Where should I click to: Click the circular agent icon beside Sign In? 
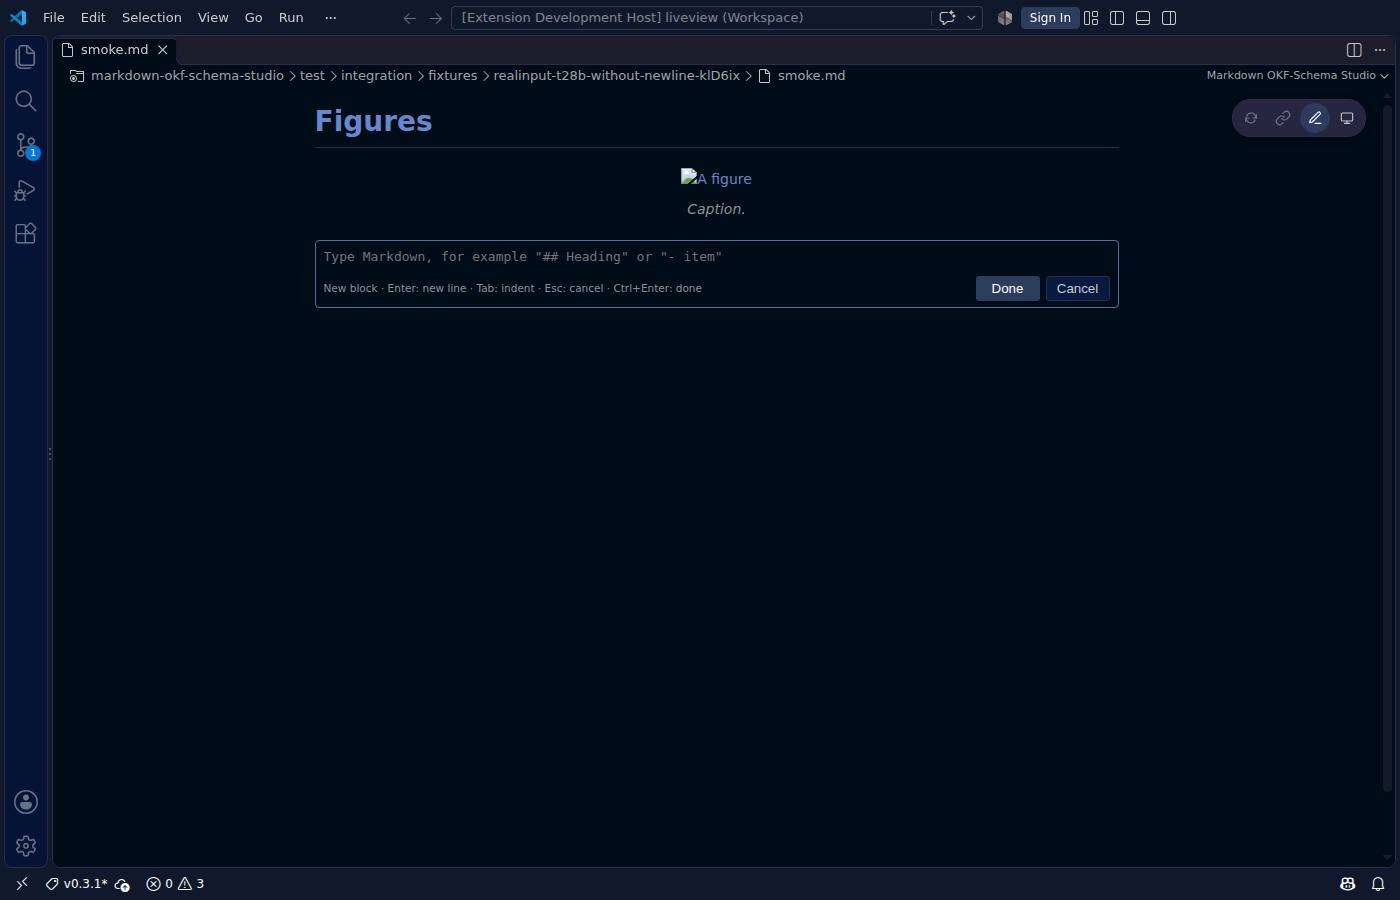click(1005, 18)
